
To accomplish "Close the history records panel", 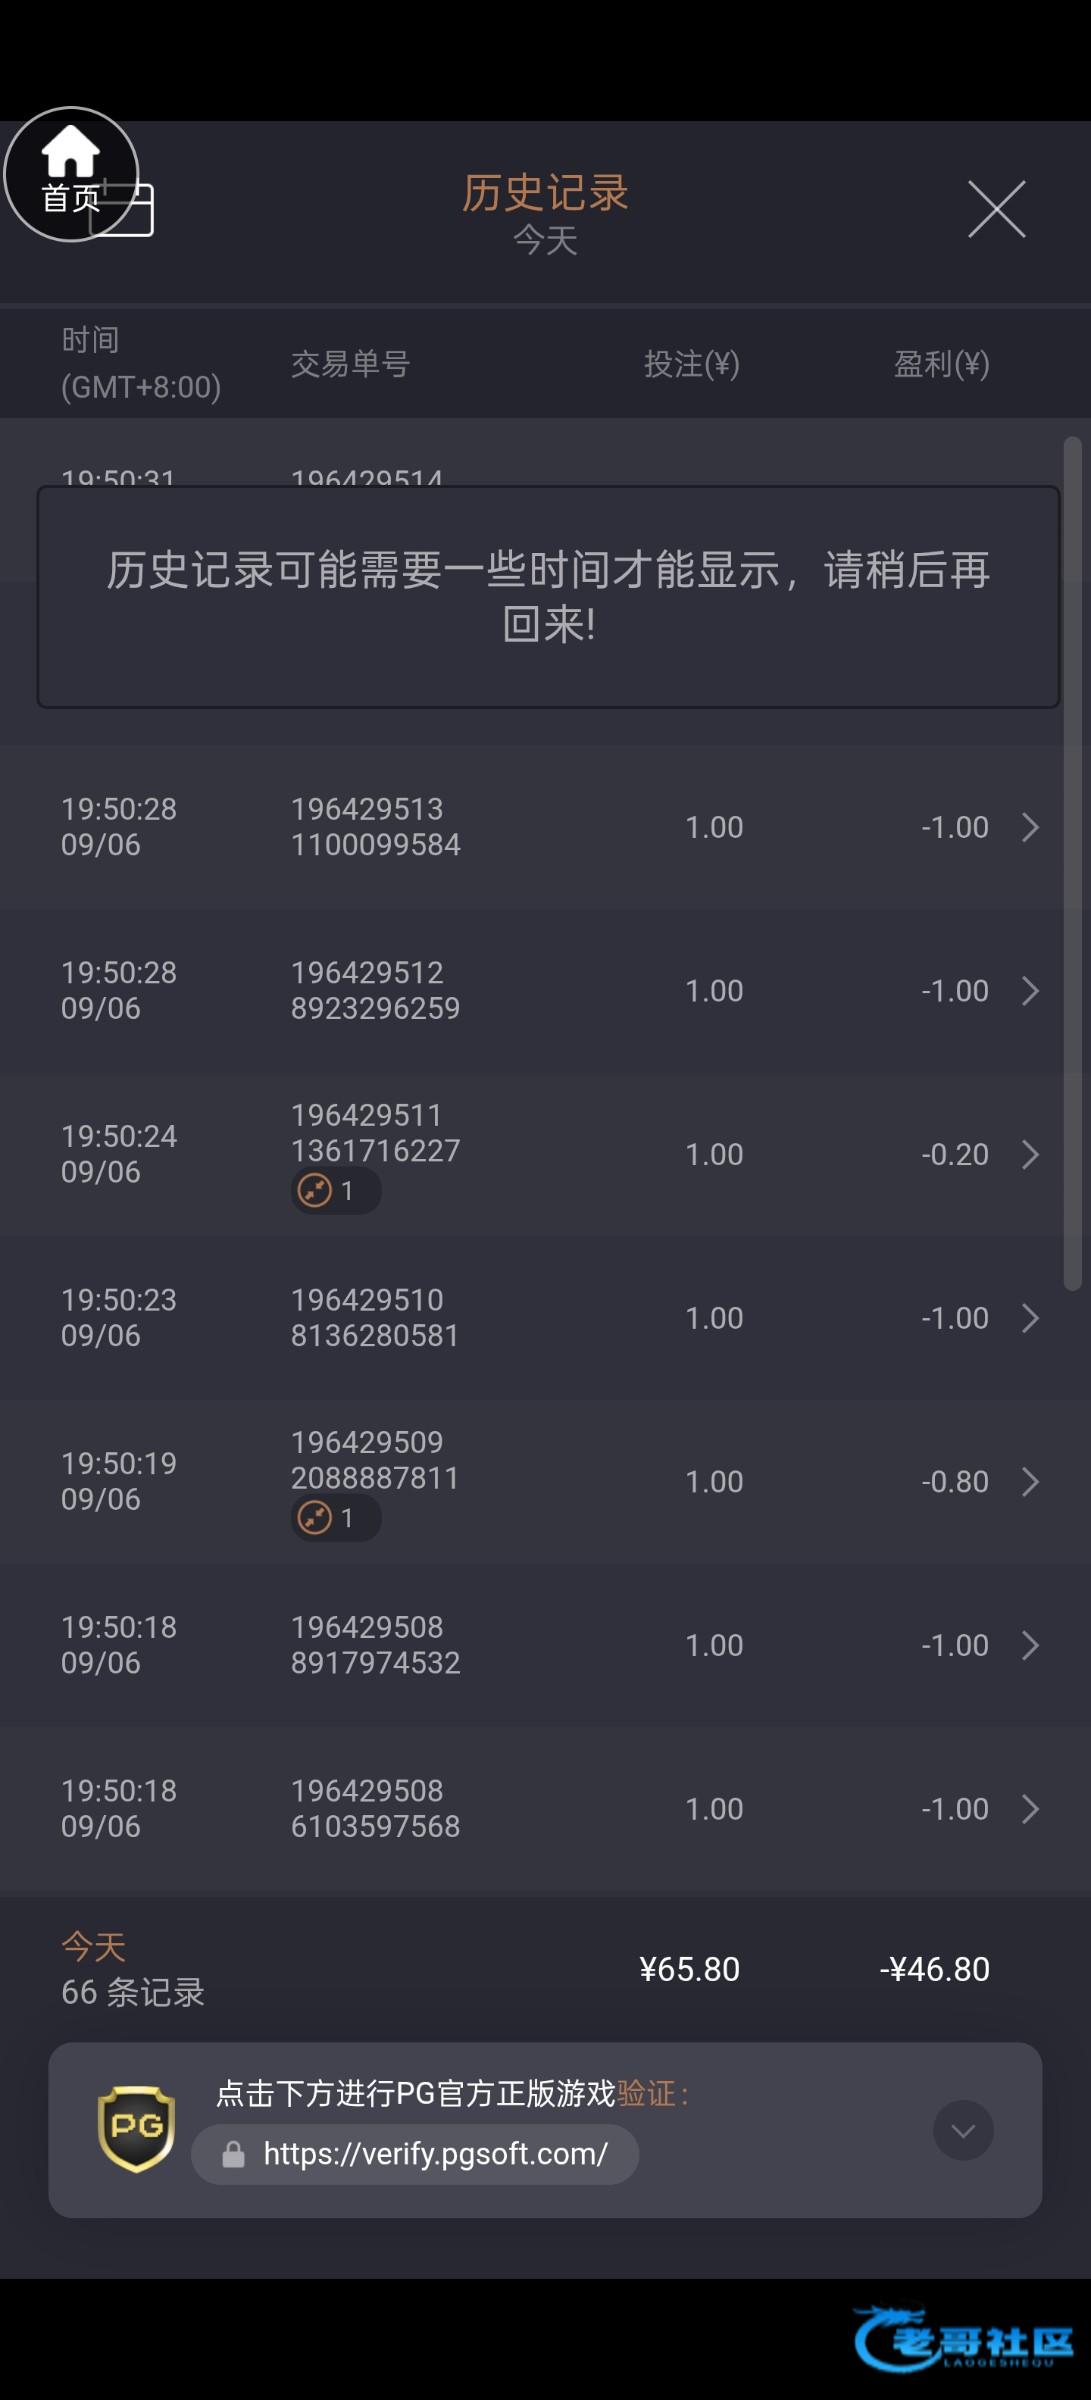I will pos(996,209).
